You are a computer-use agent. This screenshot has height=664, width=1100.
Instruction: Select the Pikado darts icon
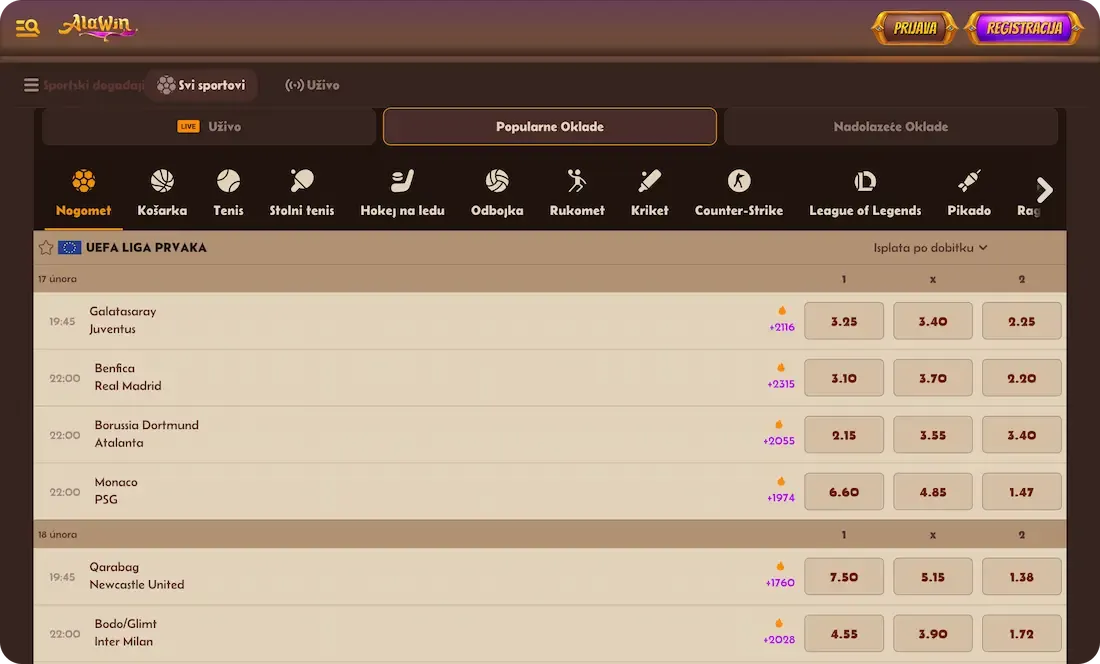(x=968, y=180)
